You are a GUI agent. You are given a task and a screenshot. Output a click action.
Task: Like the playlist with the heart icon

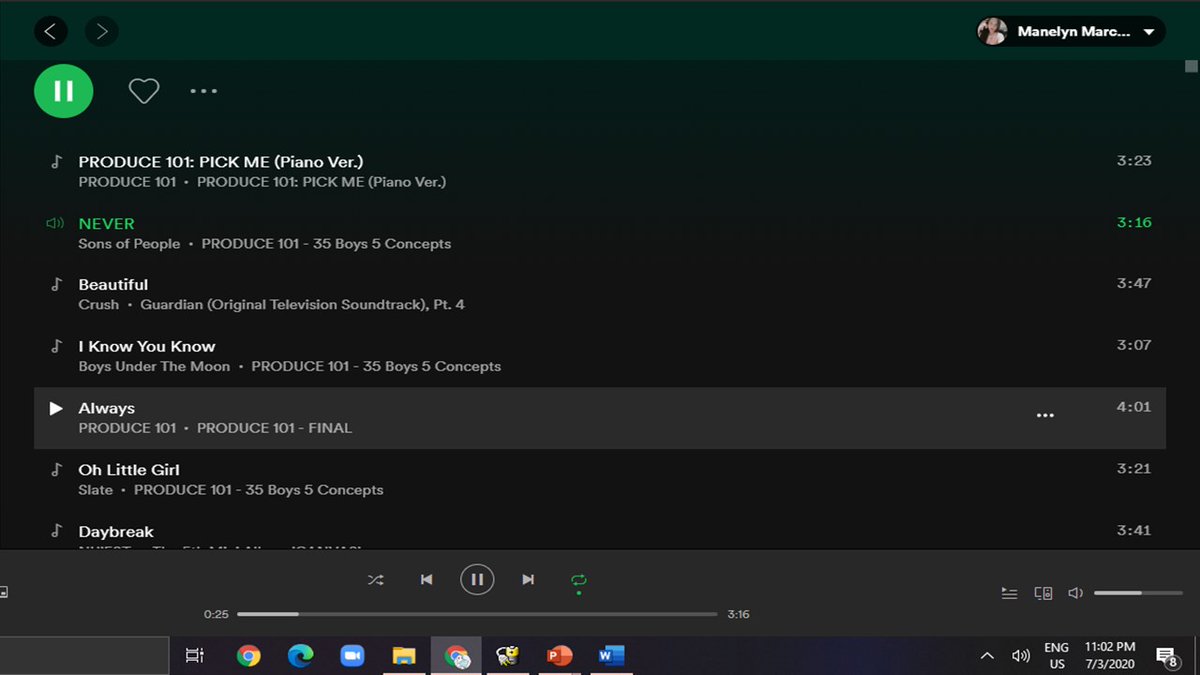pyautogui.click(x=144, y=91)
